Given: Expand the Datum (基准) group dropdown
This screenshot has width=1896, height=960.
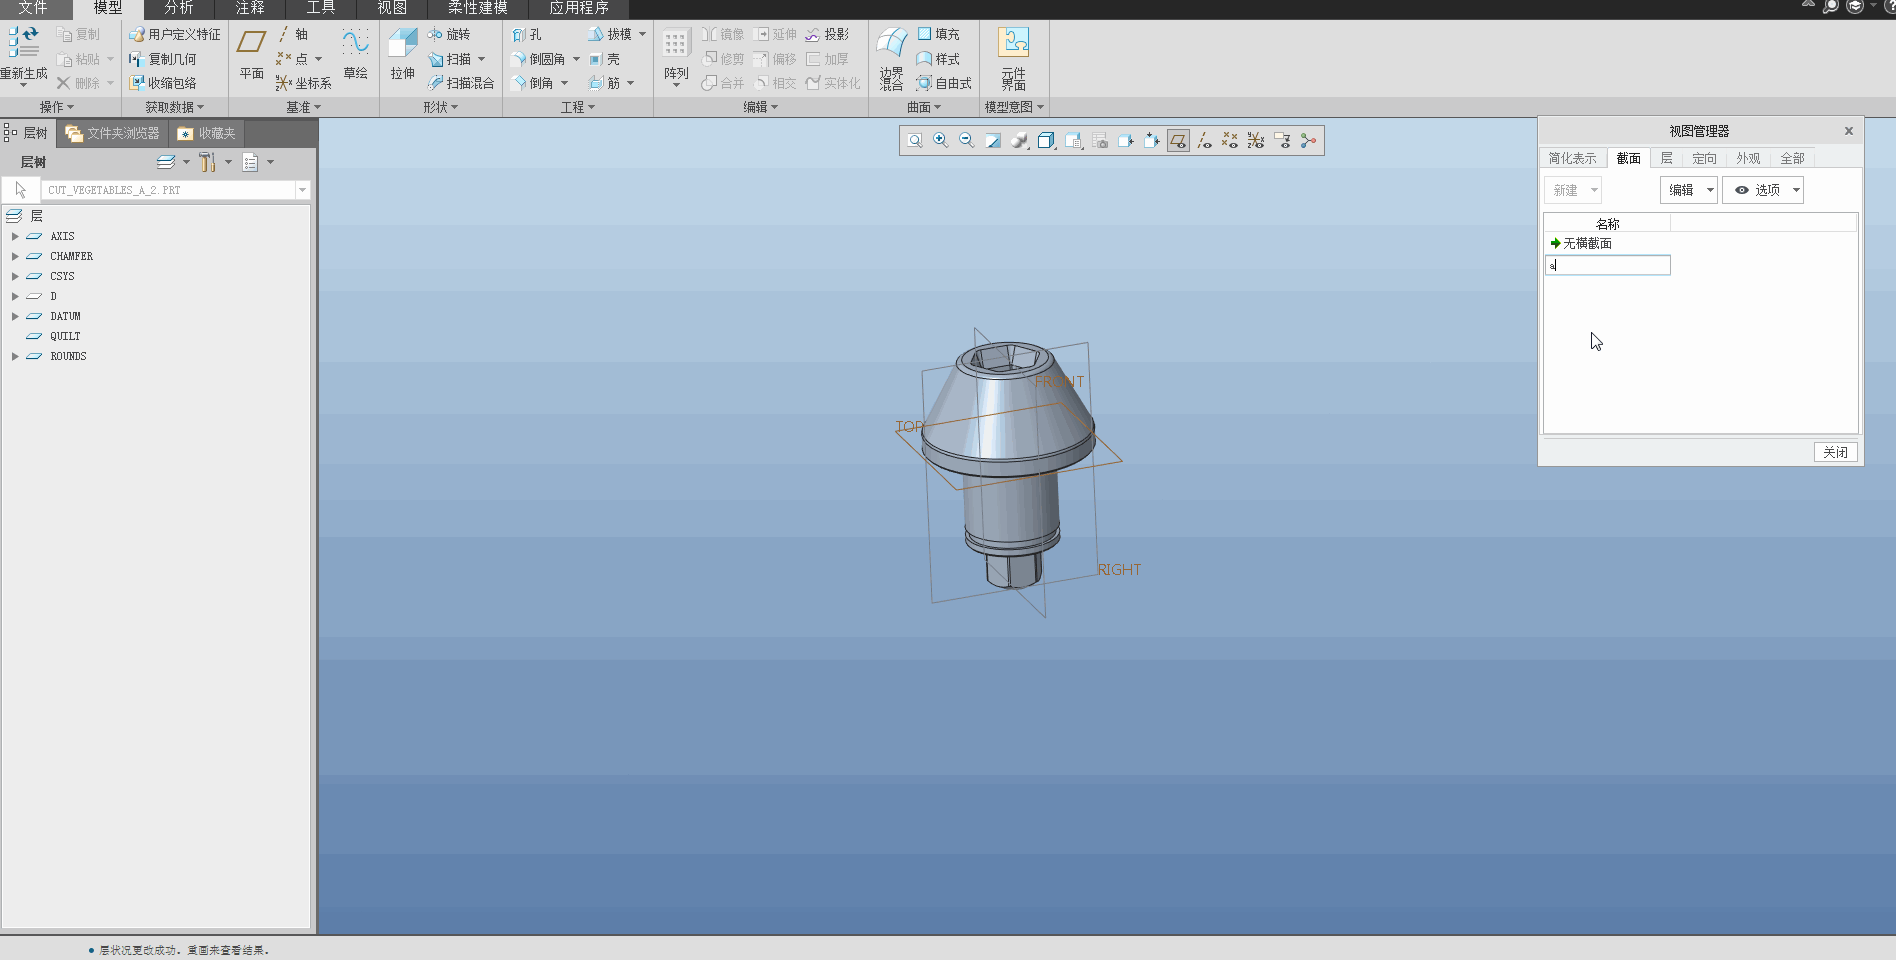Looking at the screenshot, I should coord(304,107).
